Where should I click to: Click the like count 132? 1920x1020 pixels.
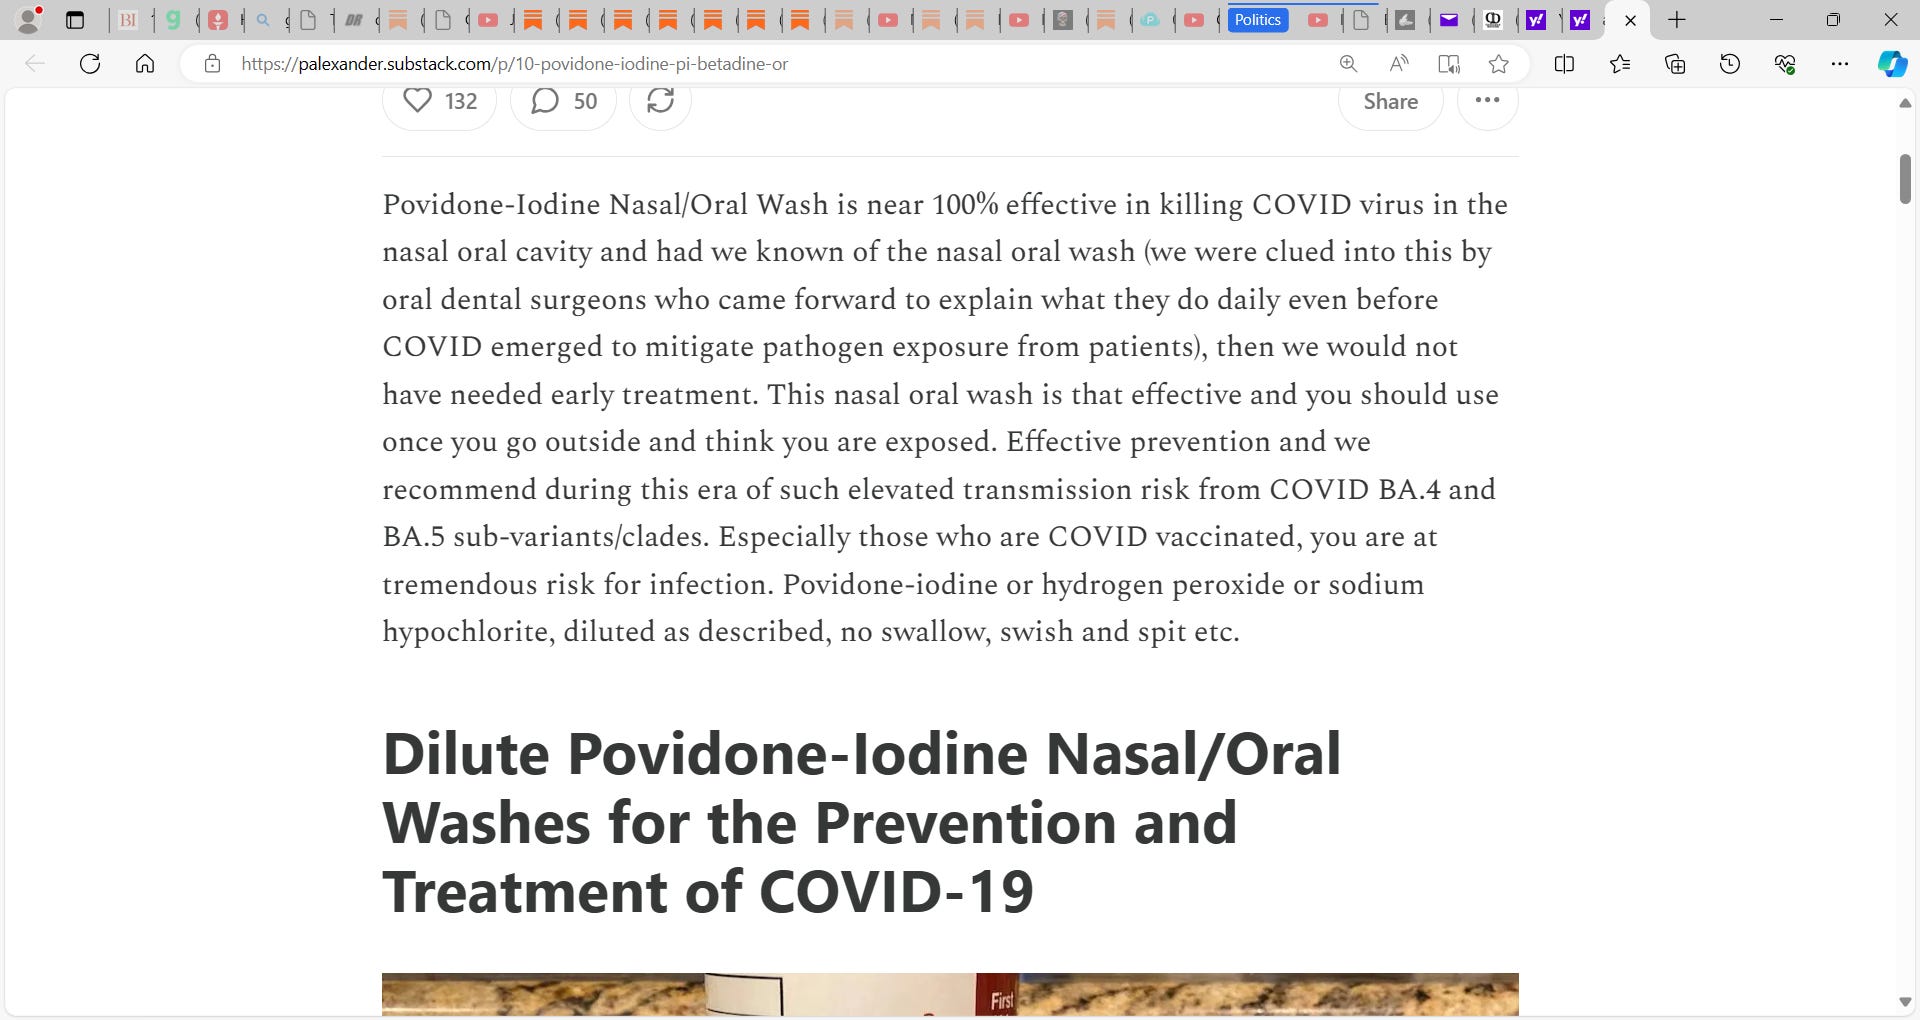pos(461,101)
